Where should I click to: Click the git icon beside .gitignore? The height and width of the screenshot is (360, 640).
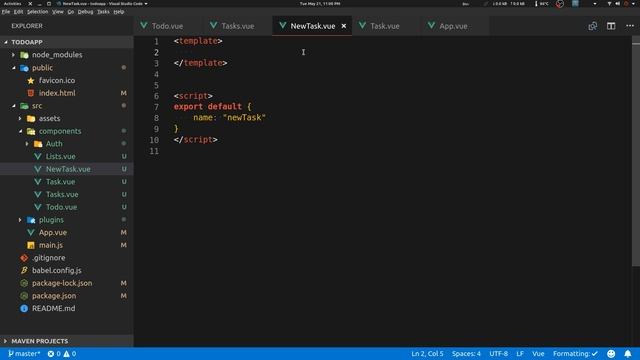[24, 258]
